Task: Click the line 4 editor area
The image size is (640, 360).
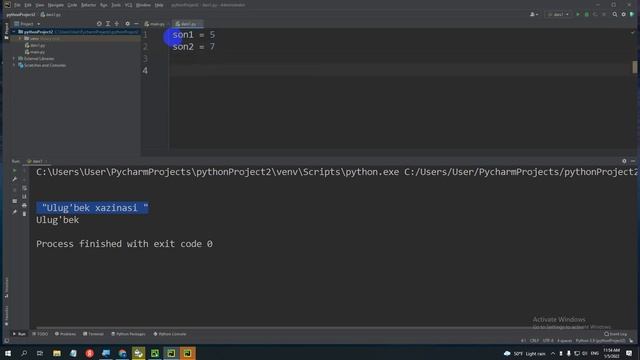Action: [400, 70]
